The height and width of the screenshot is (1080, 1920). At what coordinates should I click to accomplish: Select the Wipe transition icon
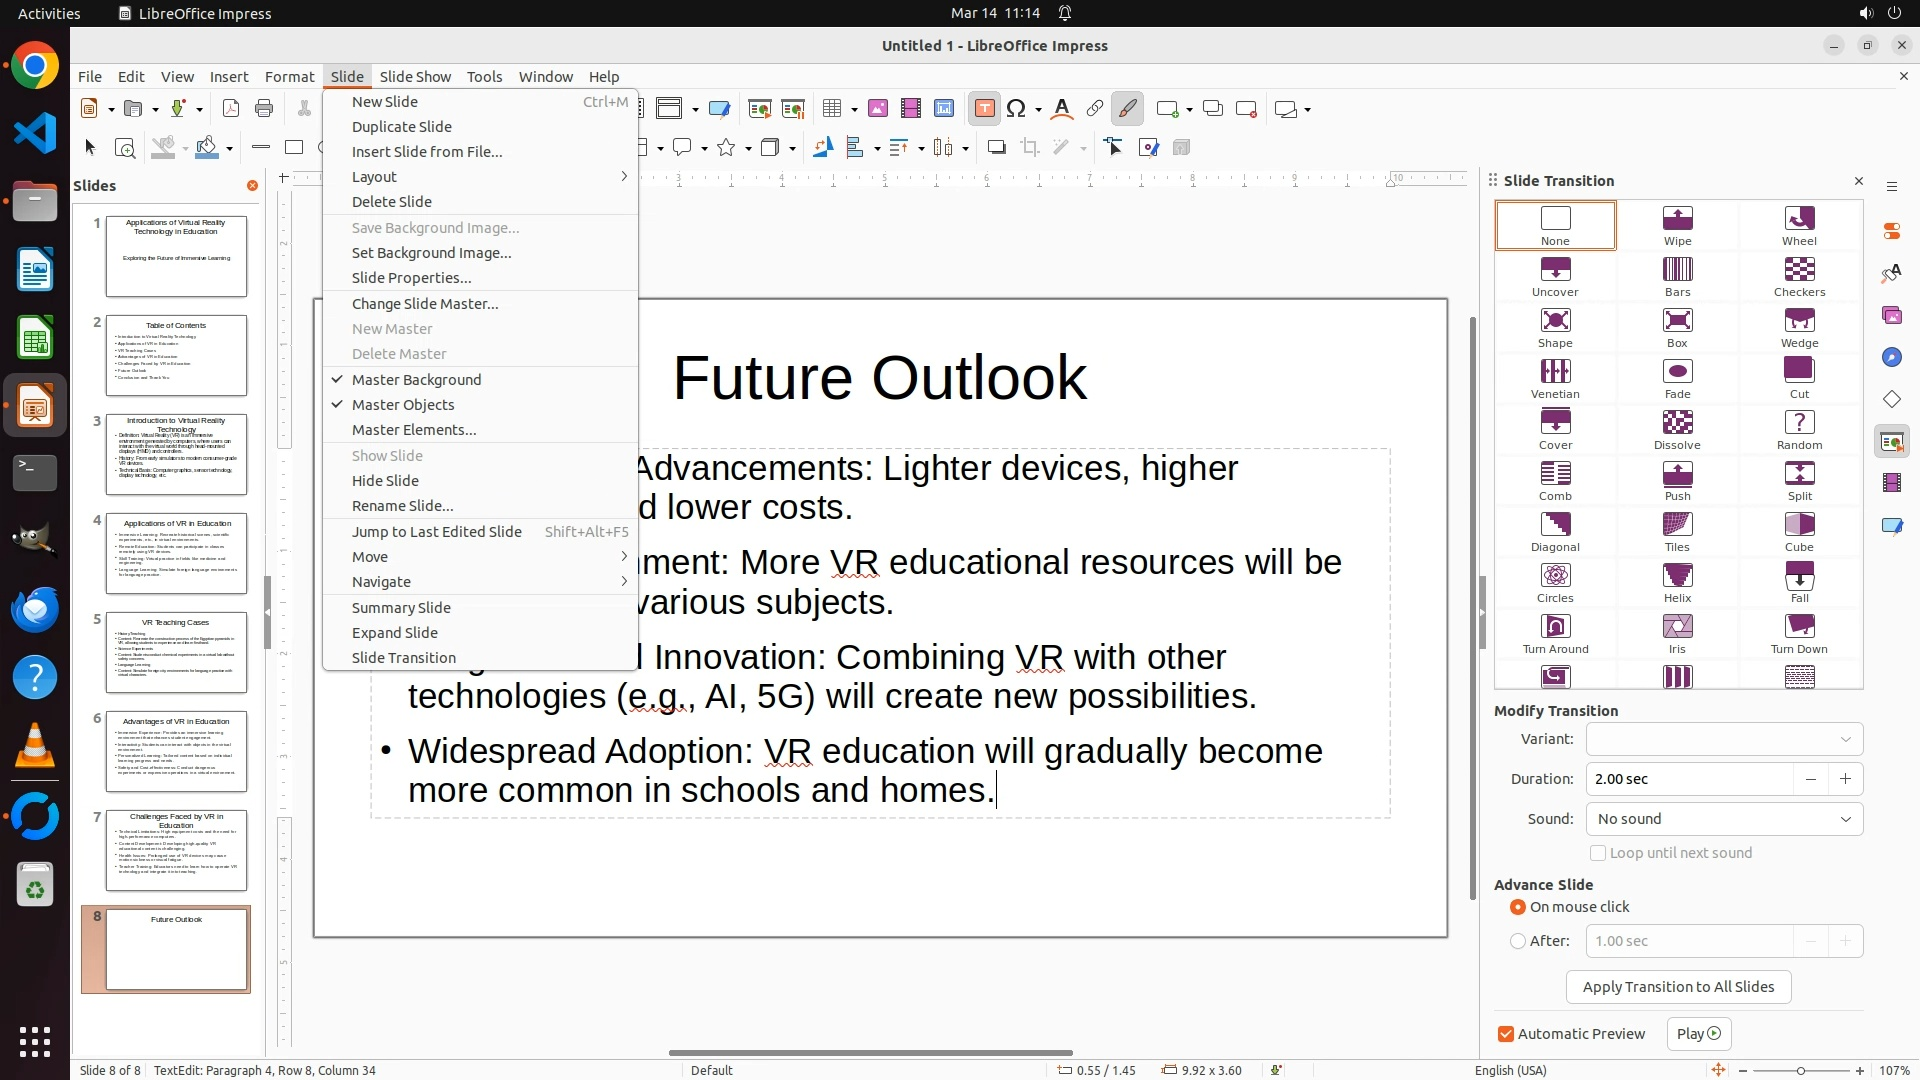pyautogui.click(x=1677, y=225)
